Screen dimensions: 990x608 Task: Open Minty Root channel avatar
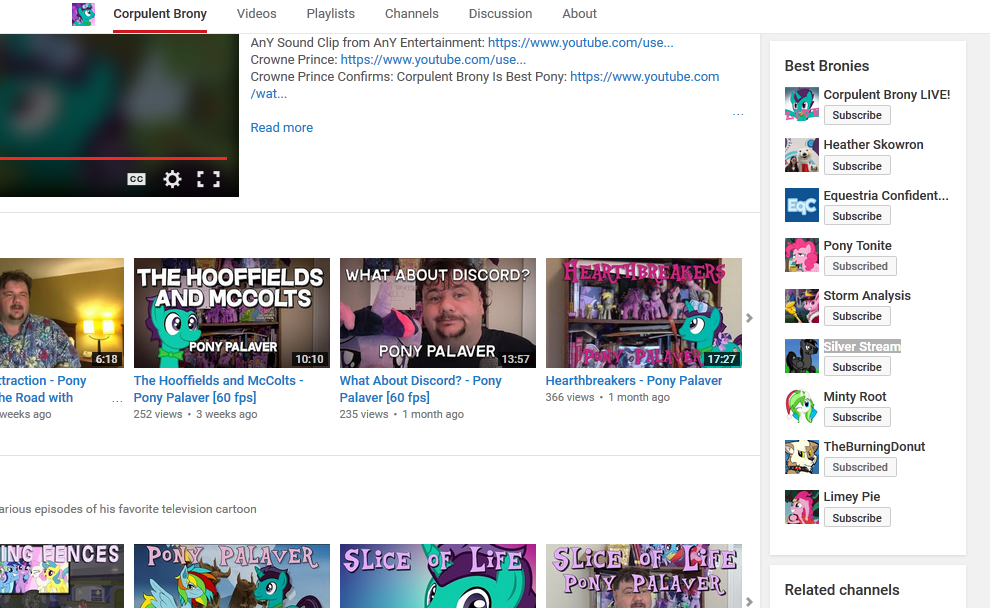point(802,406)
